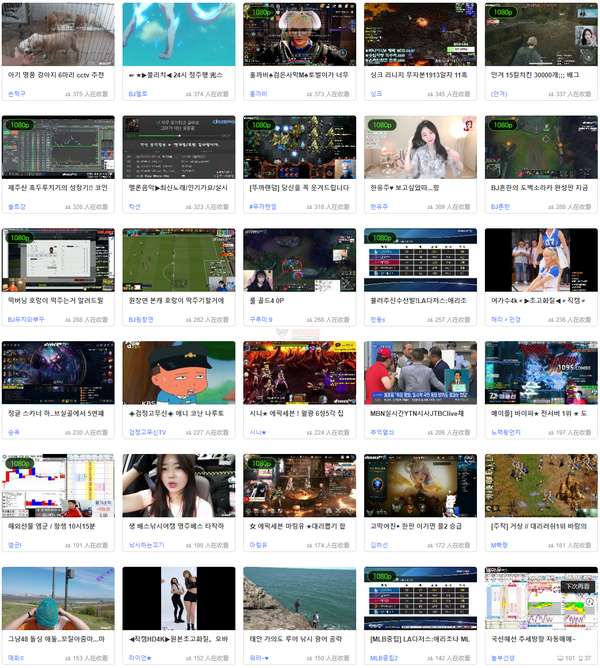Open the thumbnail with white-haired game character close-up
This screenshot has width=600, height=668.
click(x=300, y=35)
